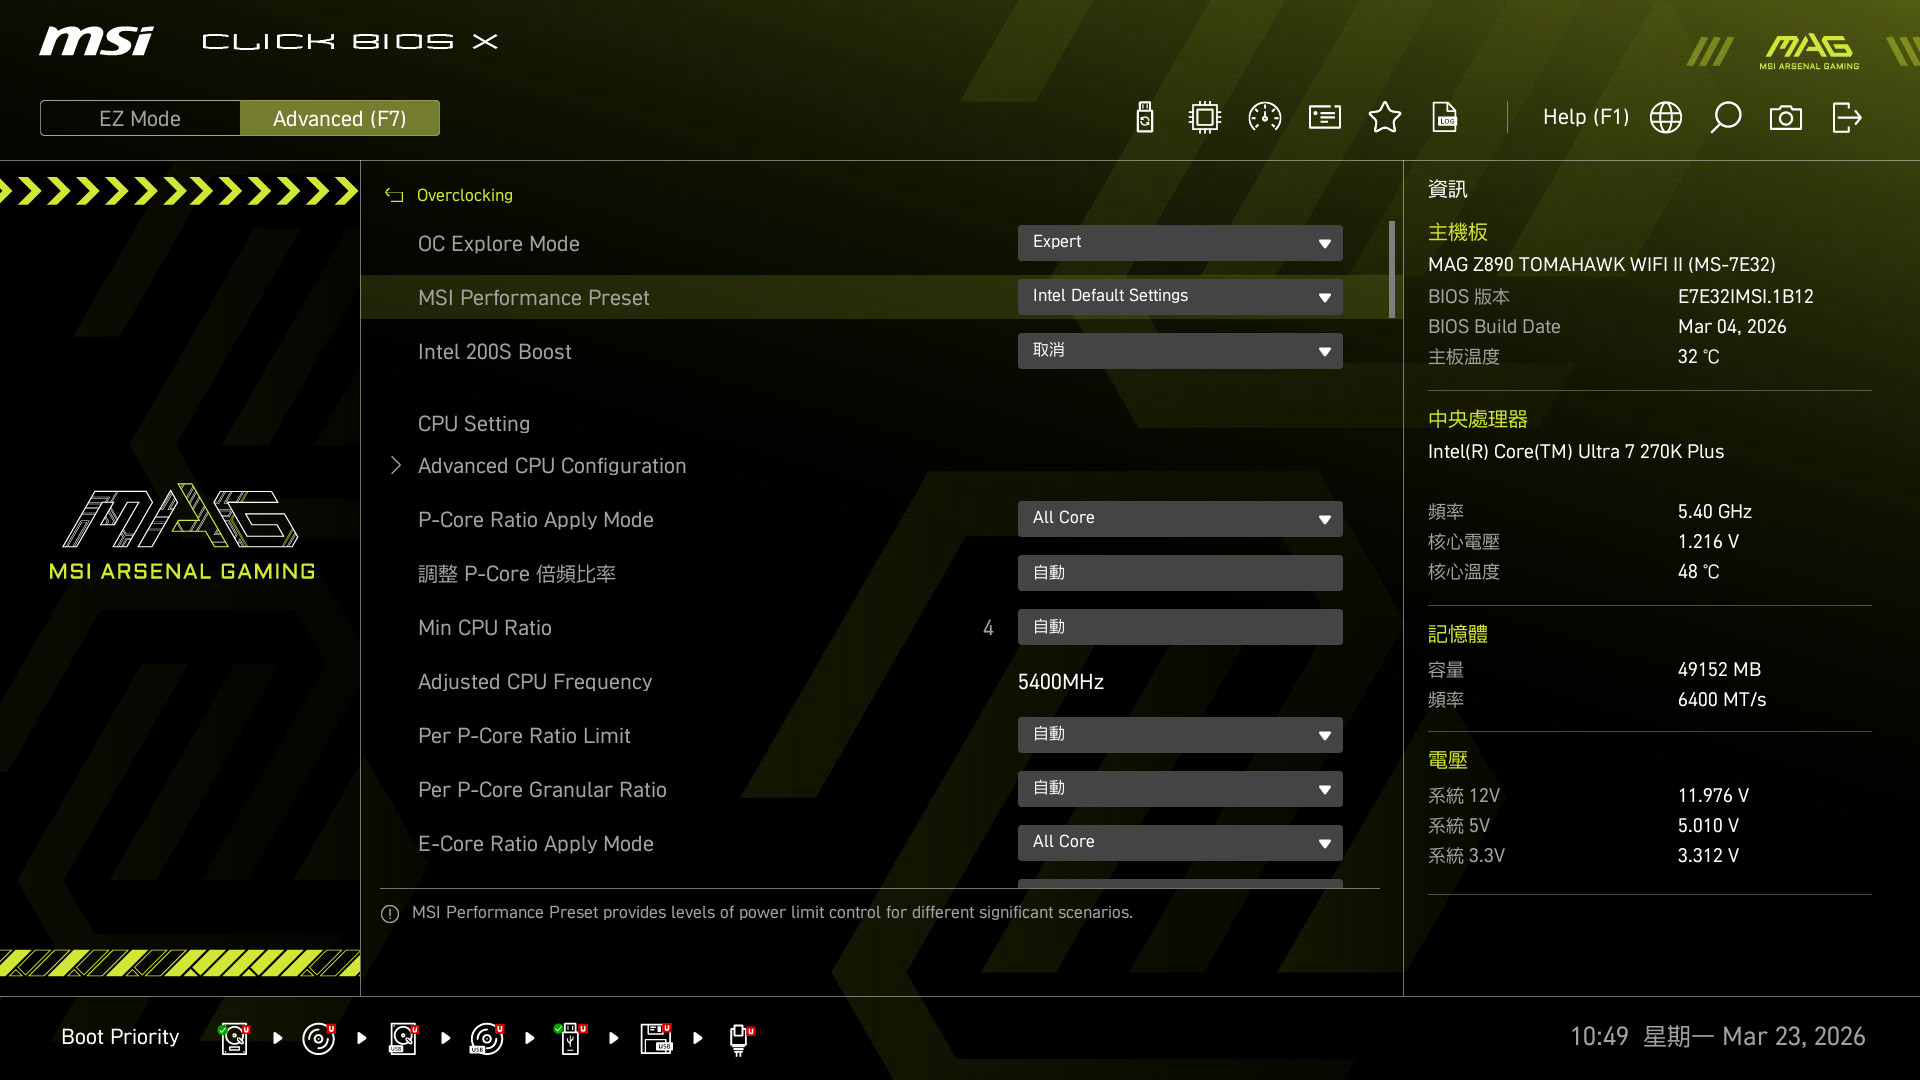Viewport: 1920px width, 1080px height.
Task: Select USB floppy boot priority device
Action: (x=656, y=1038)
